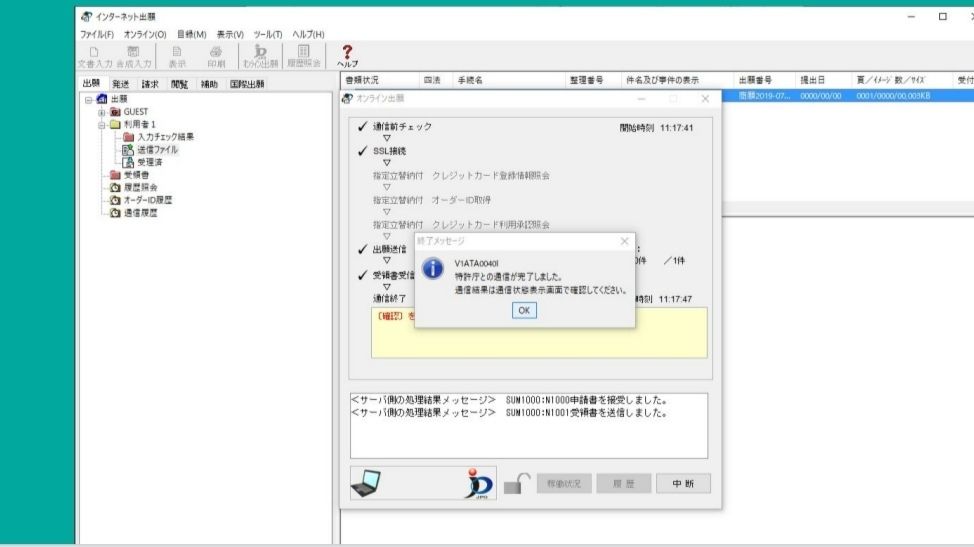The height and width of the screenshot is (547, 974).
Task: Collapse the 出願 root tree node
Action: (87, 99)
